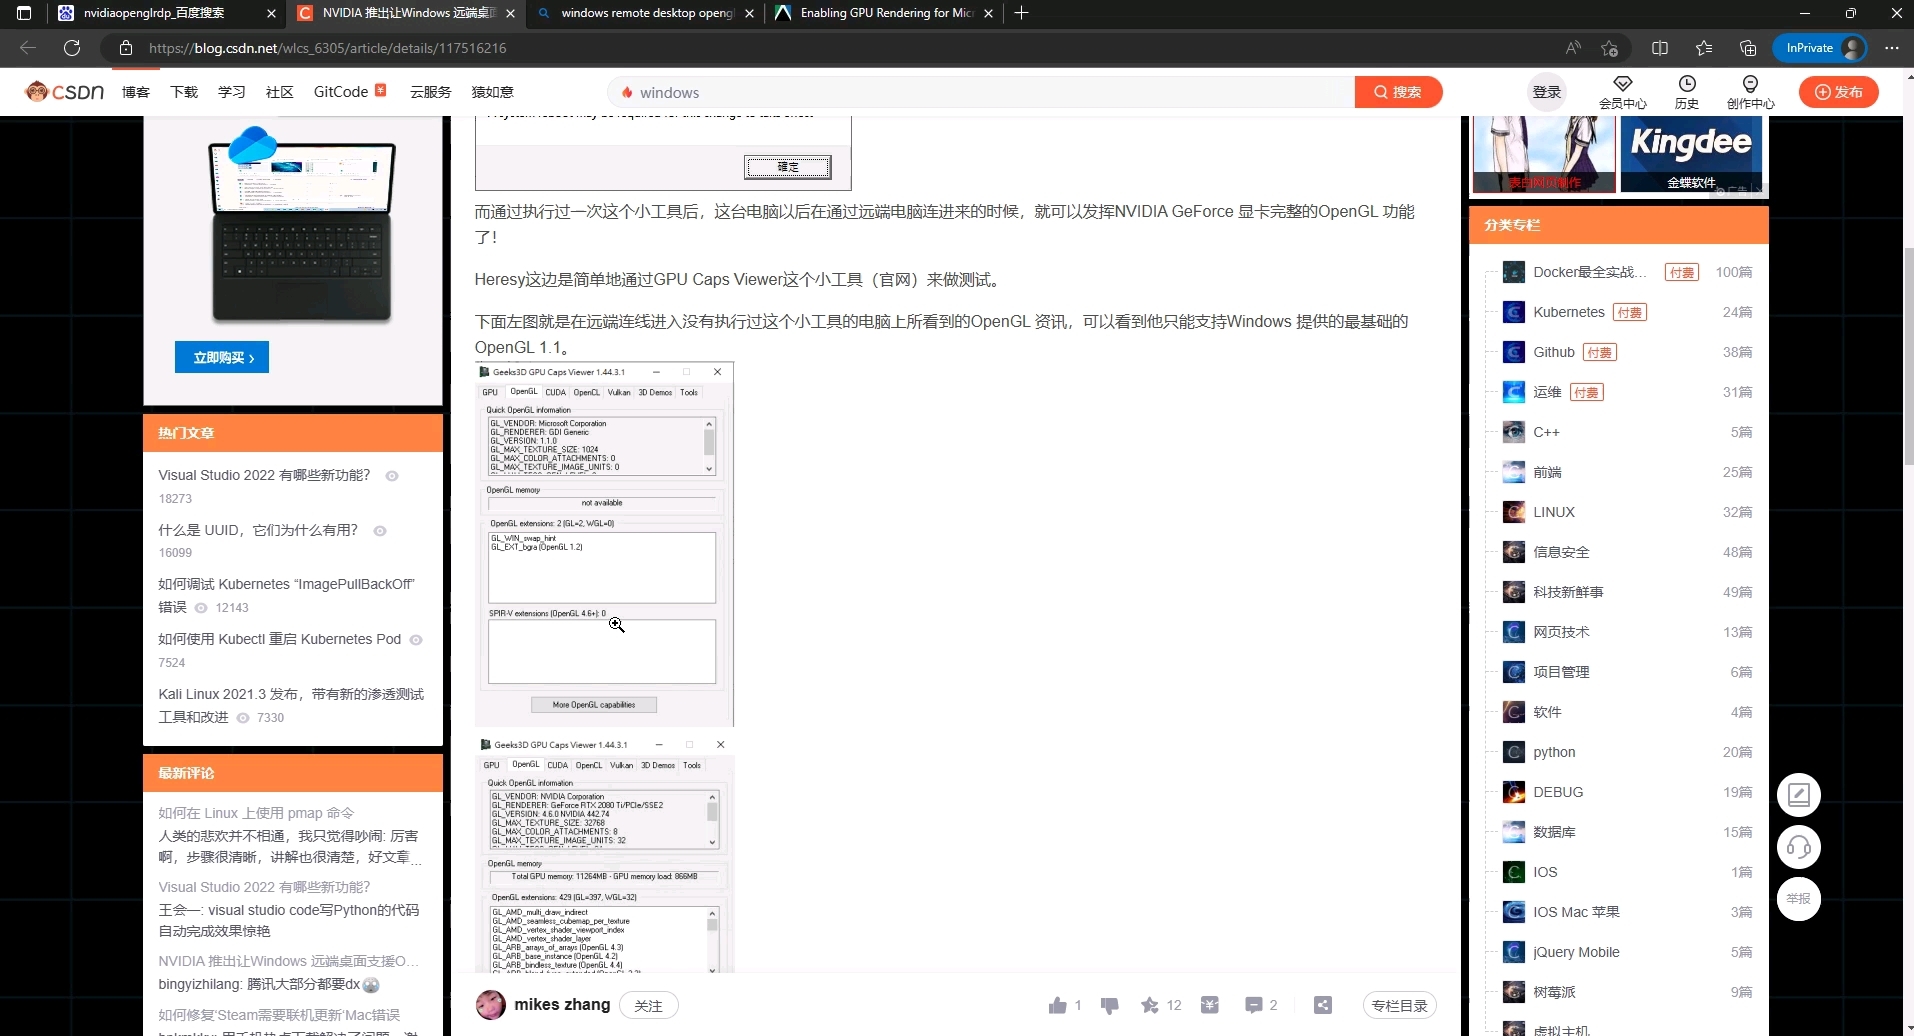Like the article with thumbs-up icon
This screenshot has height=1036, width=1914.
[1058, 1005]
